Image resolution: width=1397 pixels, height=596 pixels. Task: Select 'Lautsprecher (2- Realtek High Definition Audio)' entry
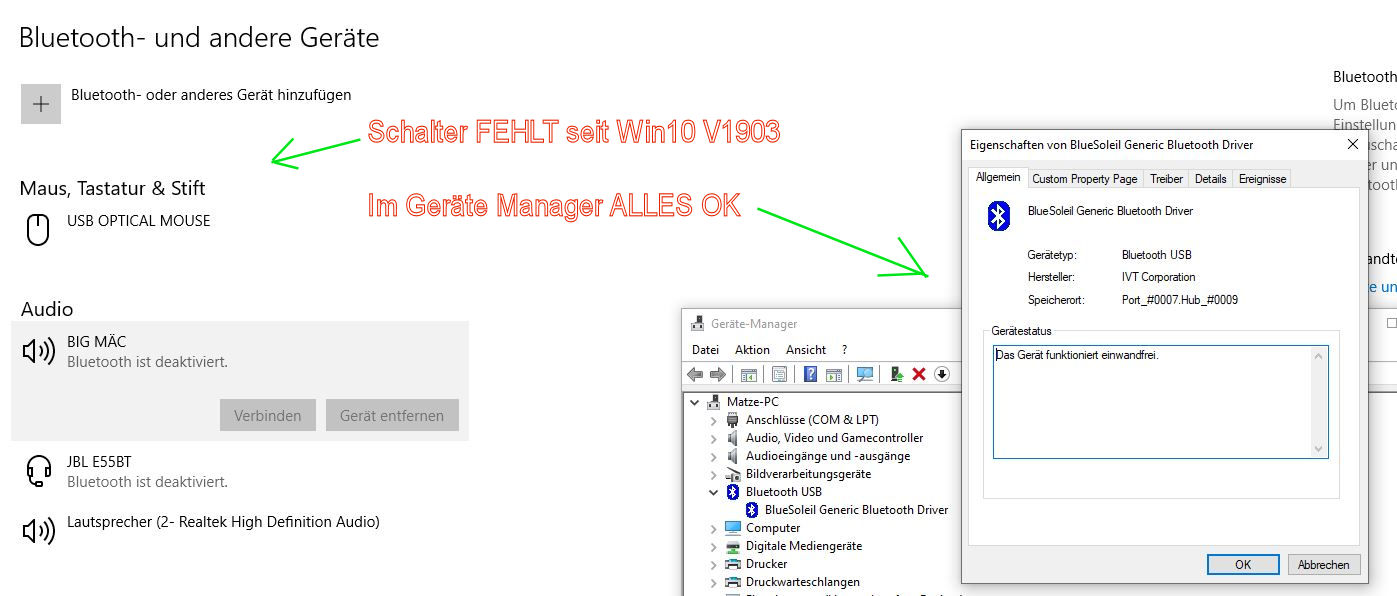coord(223,522)
